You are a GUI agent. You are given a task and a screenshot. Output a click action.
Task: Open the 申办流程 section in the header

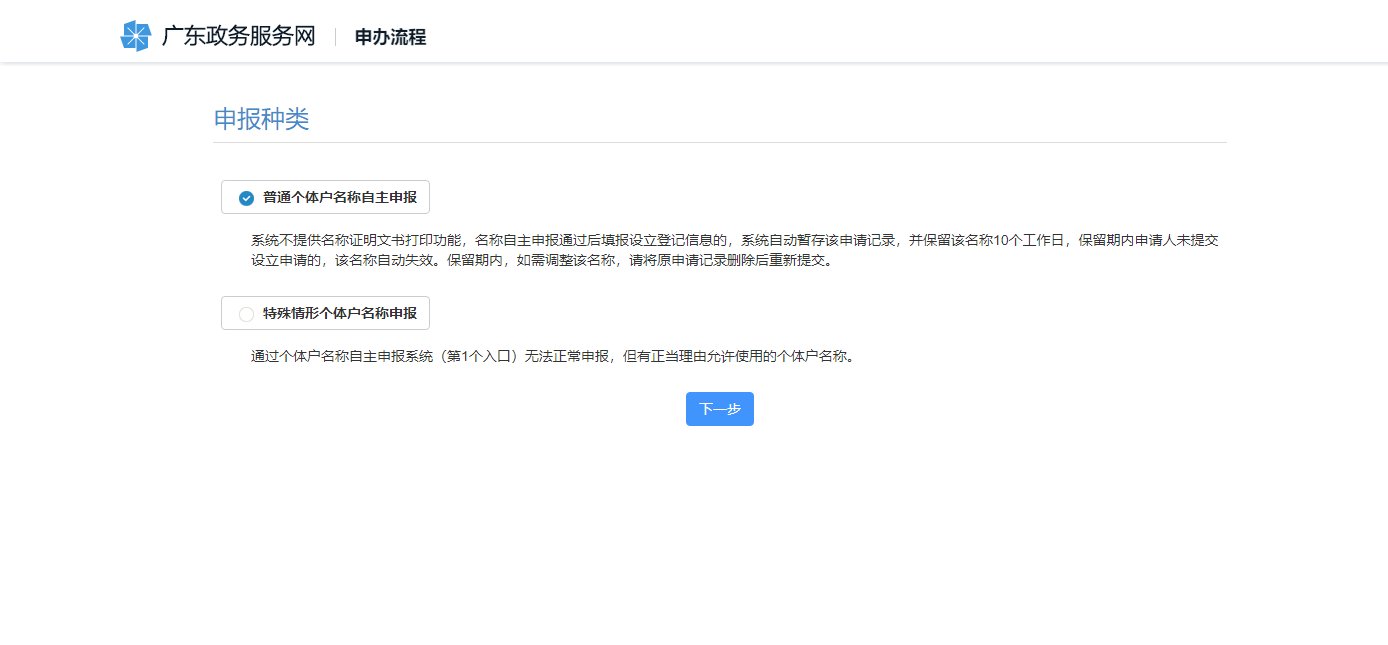point(389,37)
